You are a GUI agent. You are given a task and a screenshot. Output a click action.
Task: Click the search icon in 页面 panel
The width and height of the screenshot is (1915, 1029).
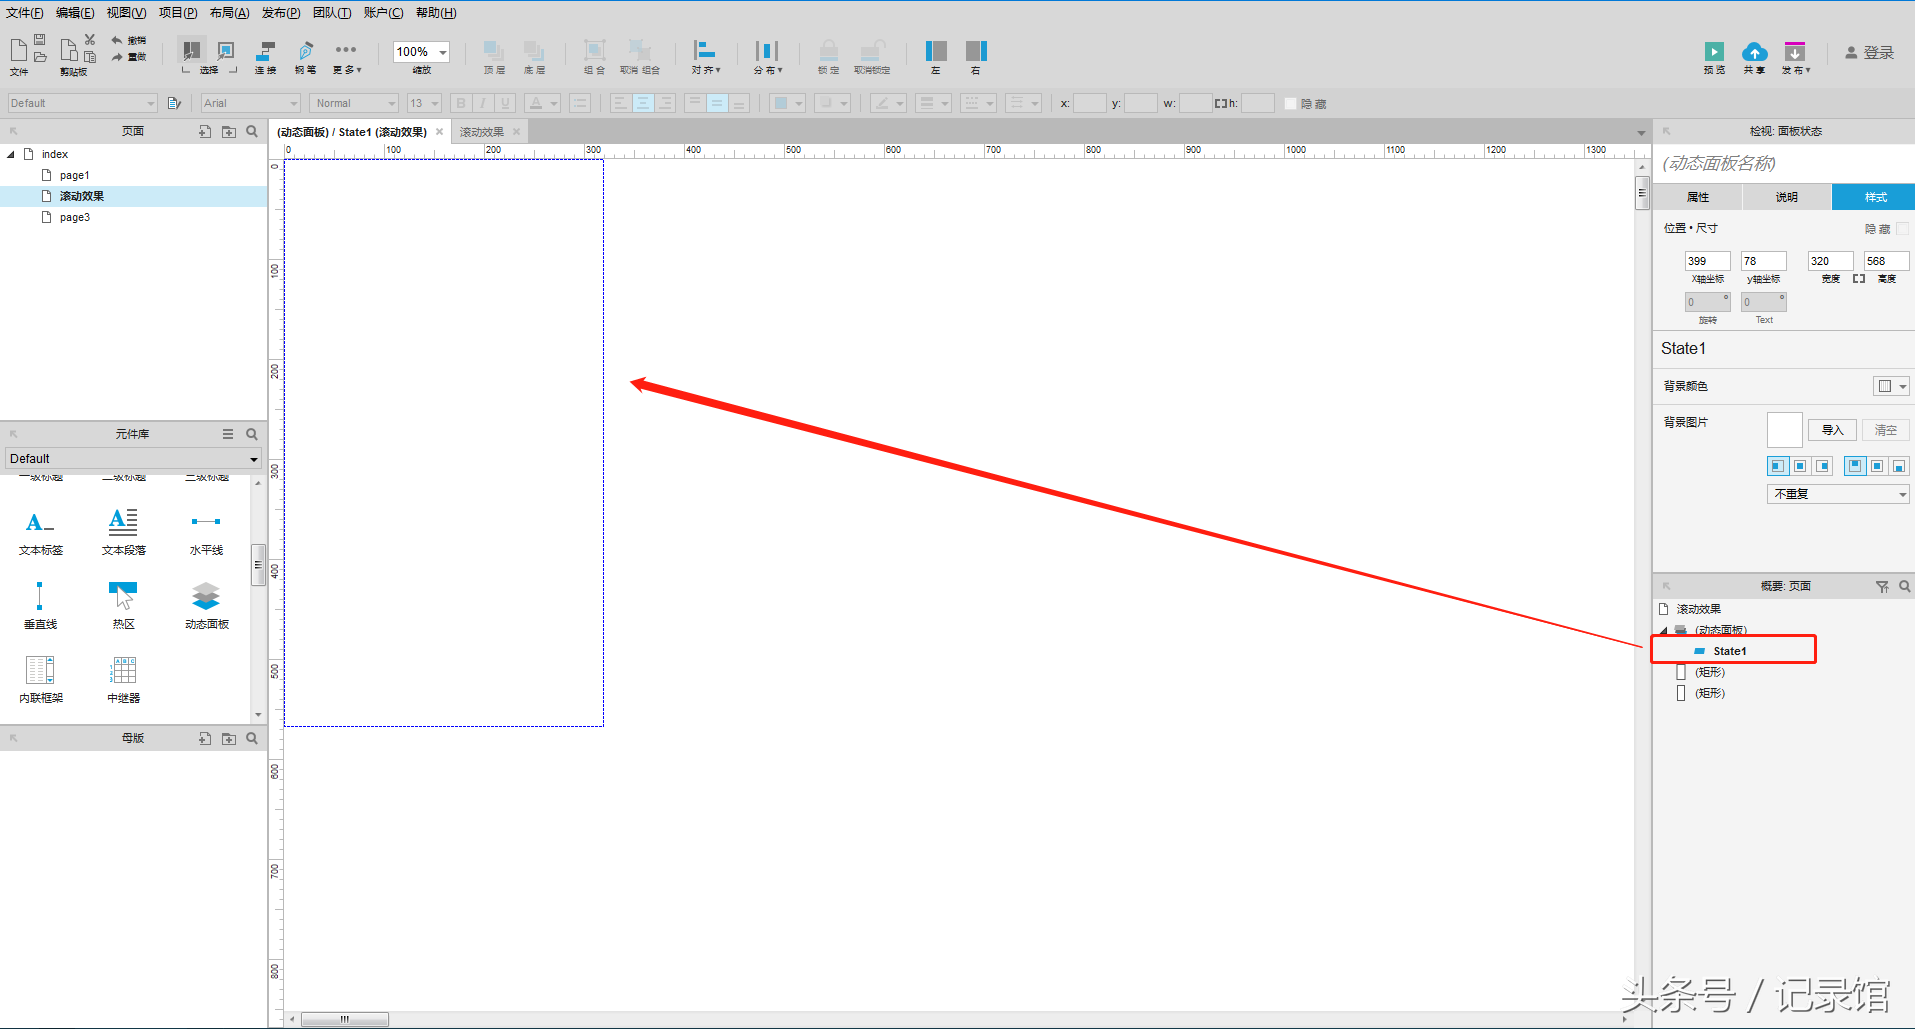click(252, 131)
